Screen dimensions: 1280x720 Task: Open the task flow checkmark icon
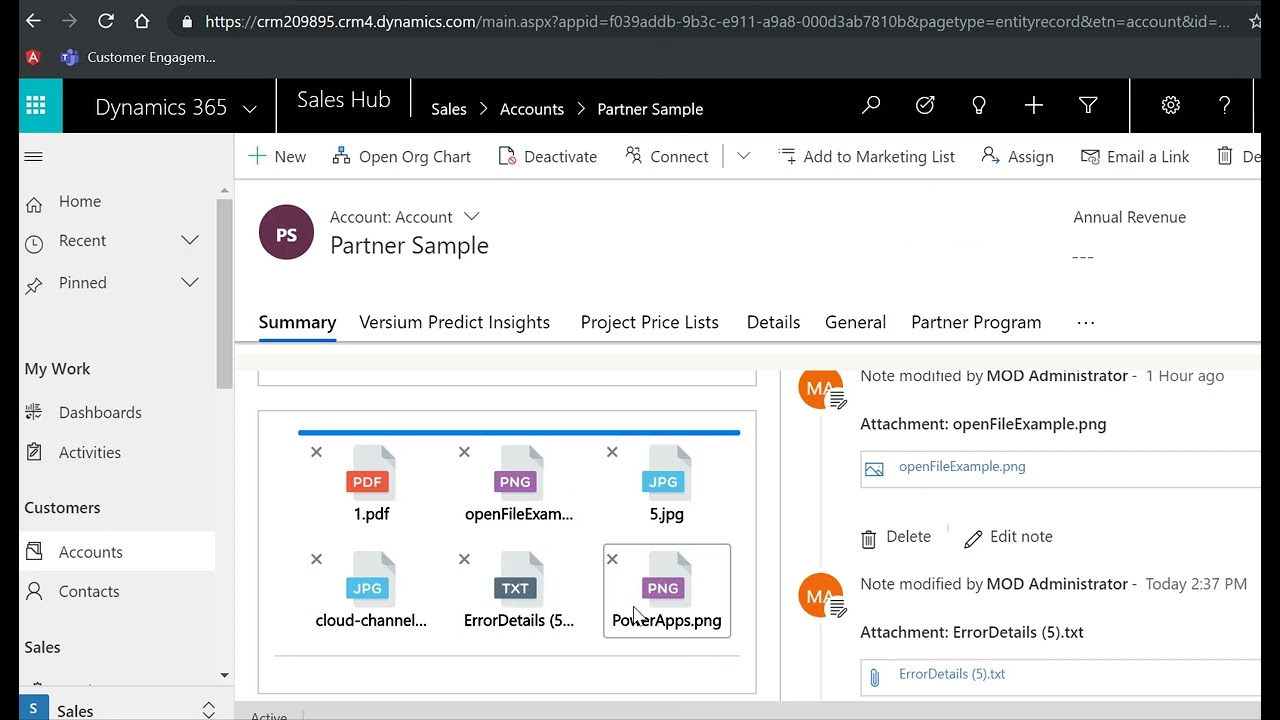point(925,106)
